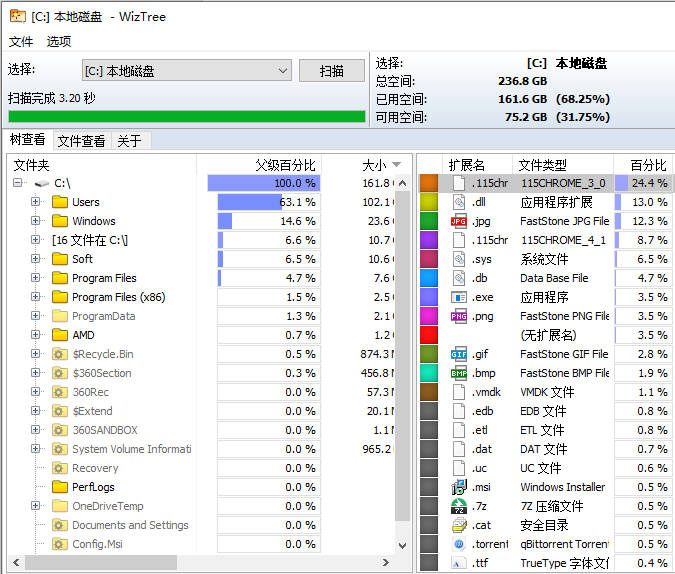Screen dimensions: 675x574
Task: Click the Windows folder icon
Action: (x=60, y=221)
